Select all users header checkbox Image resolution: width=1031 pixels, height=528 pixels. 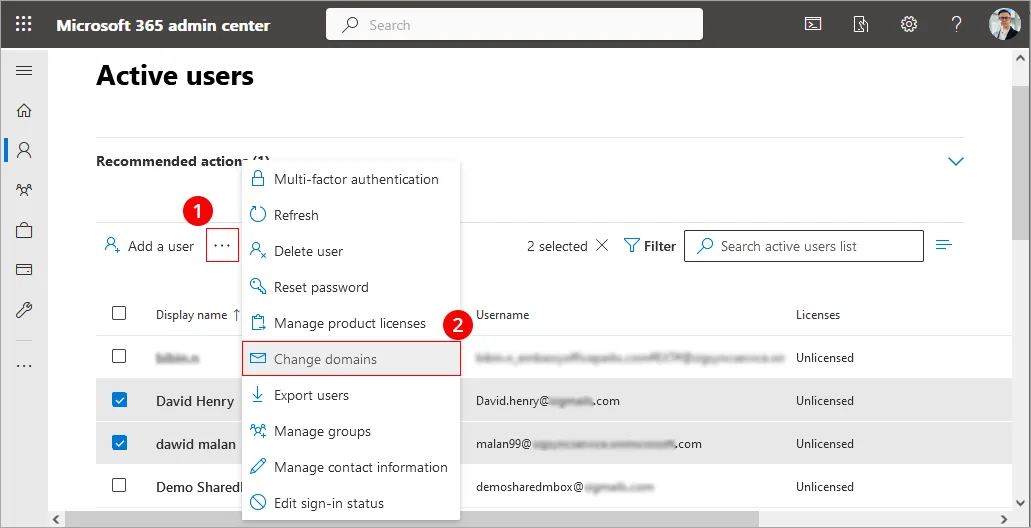119,313
